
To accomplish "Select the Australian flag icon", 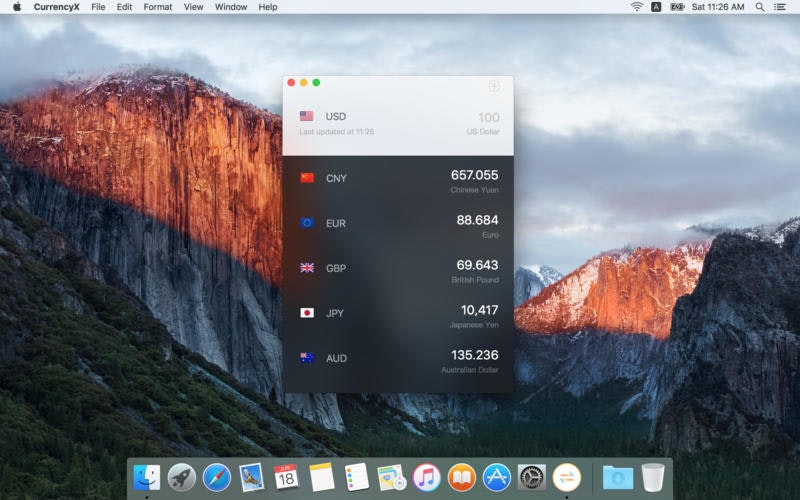I will coord(307,358).
